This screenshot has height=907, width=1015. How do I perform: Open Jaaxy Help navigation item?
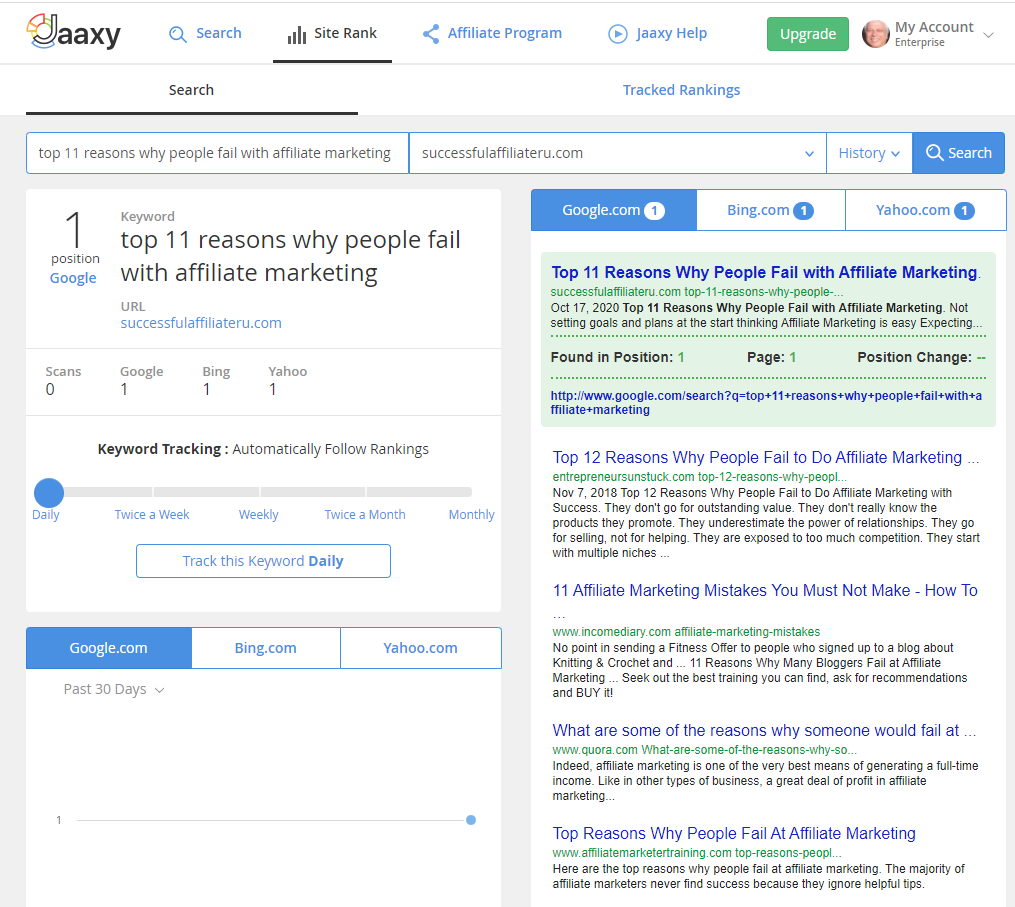(x=657, y=34)
